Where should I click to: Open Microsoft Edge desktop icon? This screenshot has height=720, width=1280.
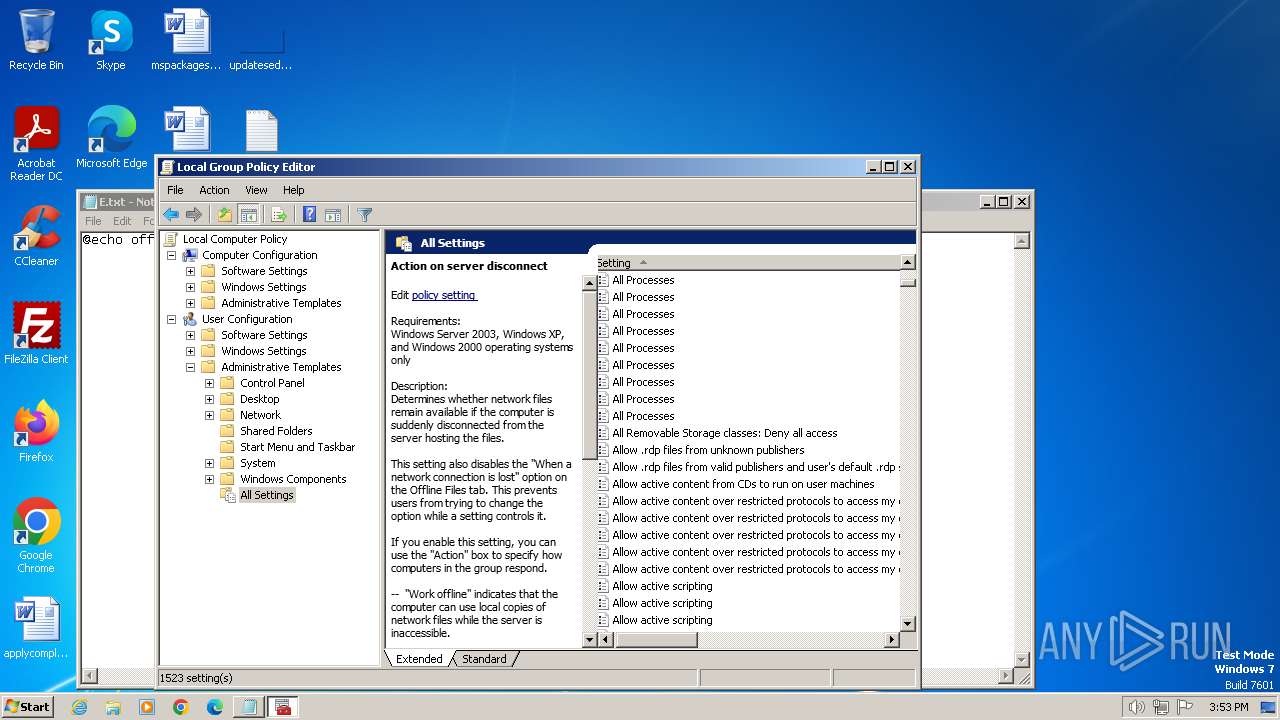(x=111, y=137)
